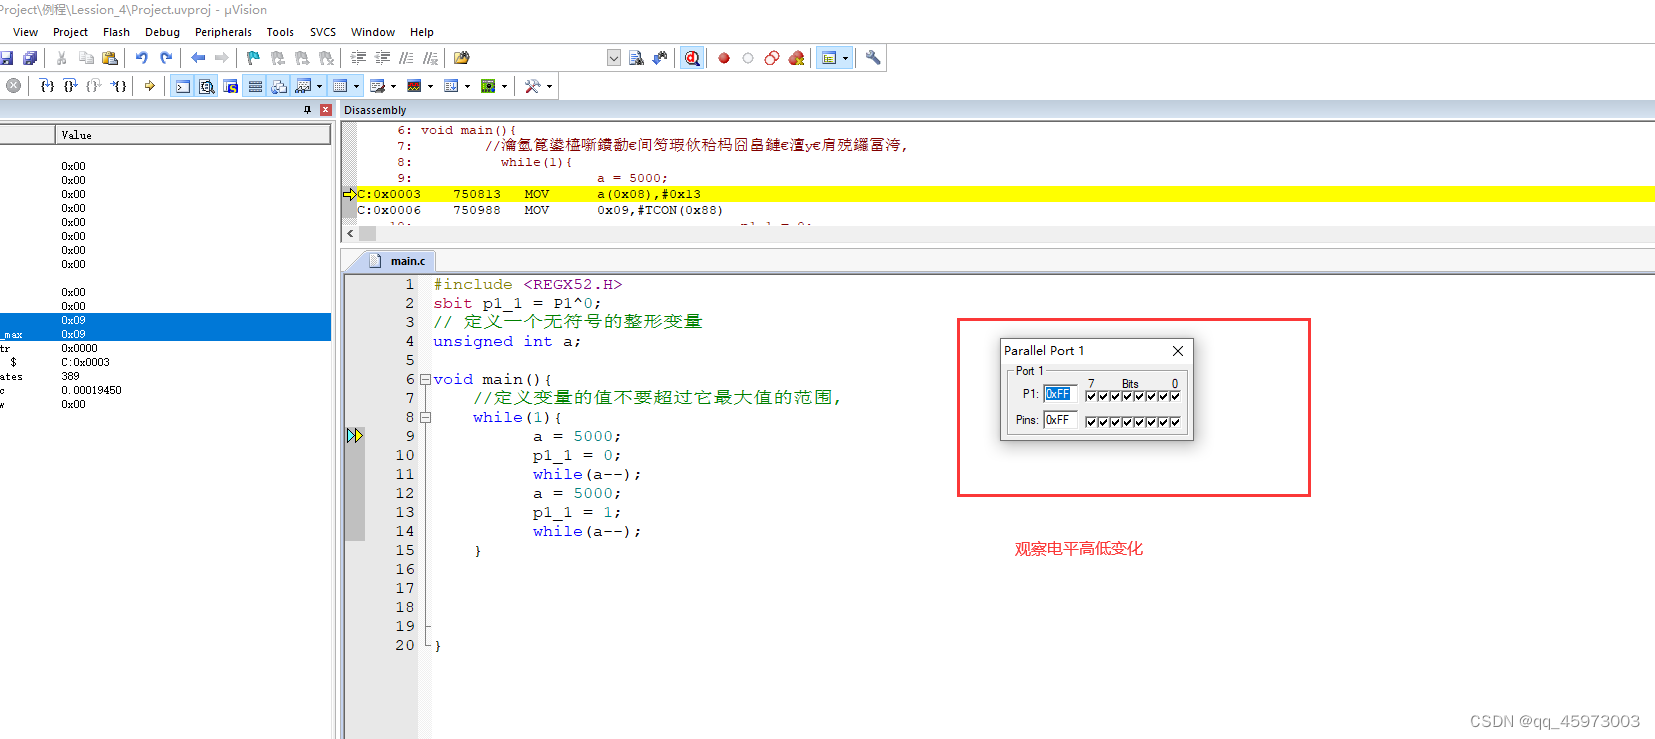Close the Registers panel with red X

(x=325, y=110)
